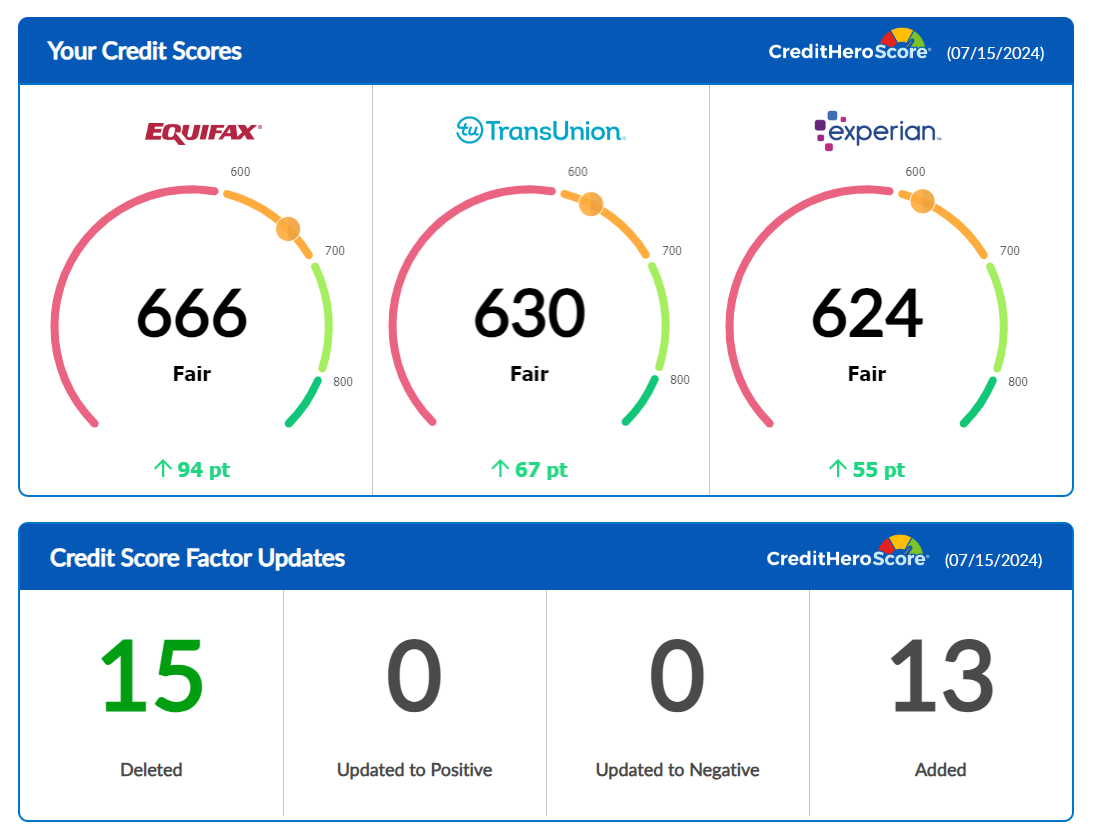Click the Equifax logo
The image size is (1098, 838).
pyautogui.click(x=203, y=132)
